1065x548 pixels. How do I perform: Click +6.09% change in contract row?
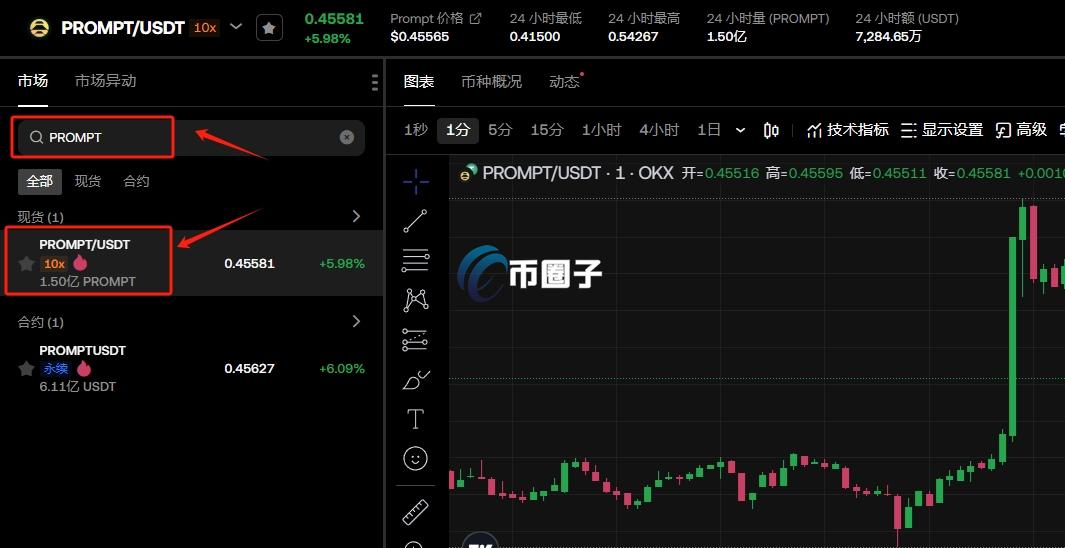pos(342,369)
